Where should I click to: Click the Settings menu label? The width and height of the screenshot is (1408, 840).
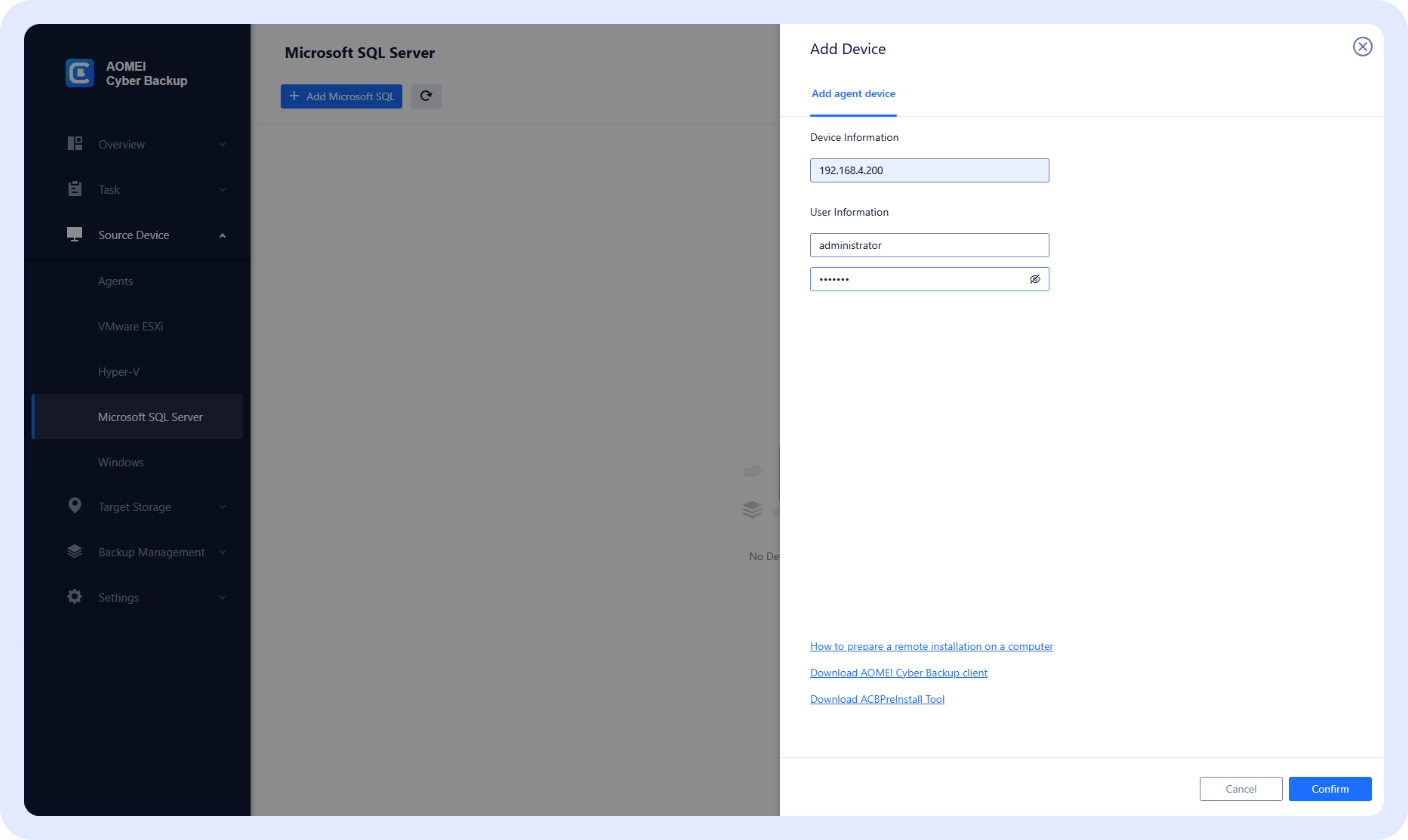(x=118, y=598)
